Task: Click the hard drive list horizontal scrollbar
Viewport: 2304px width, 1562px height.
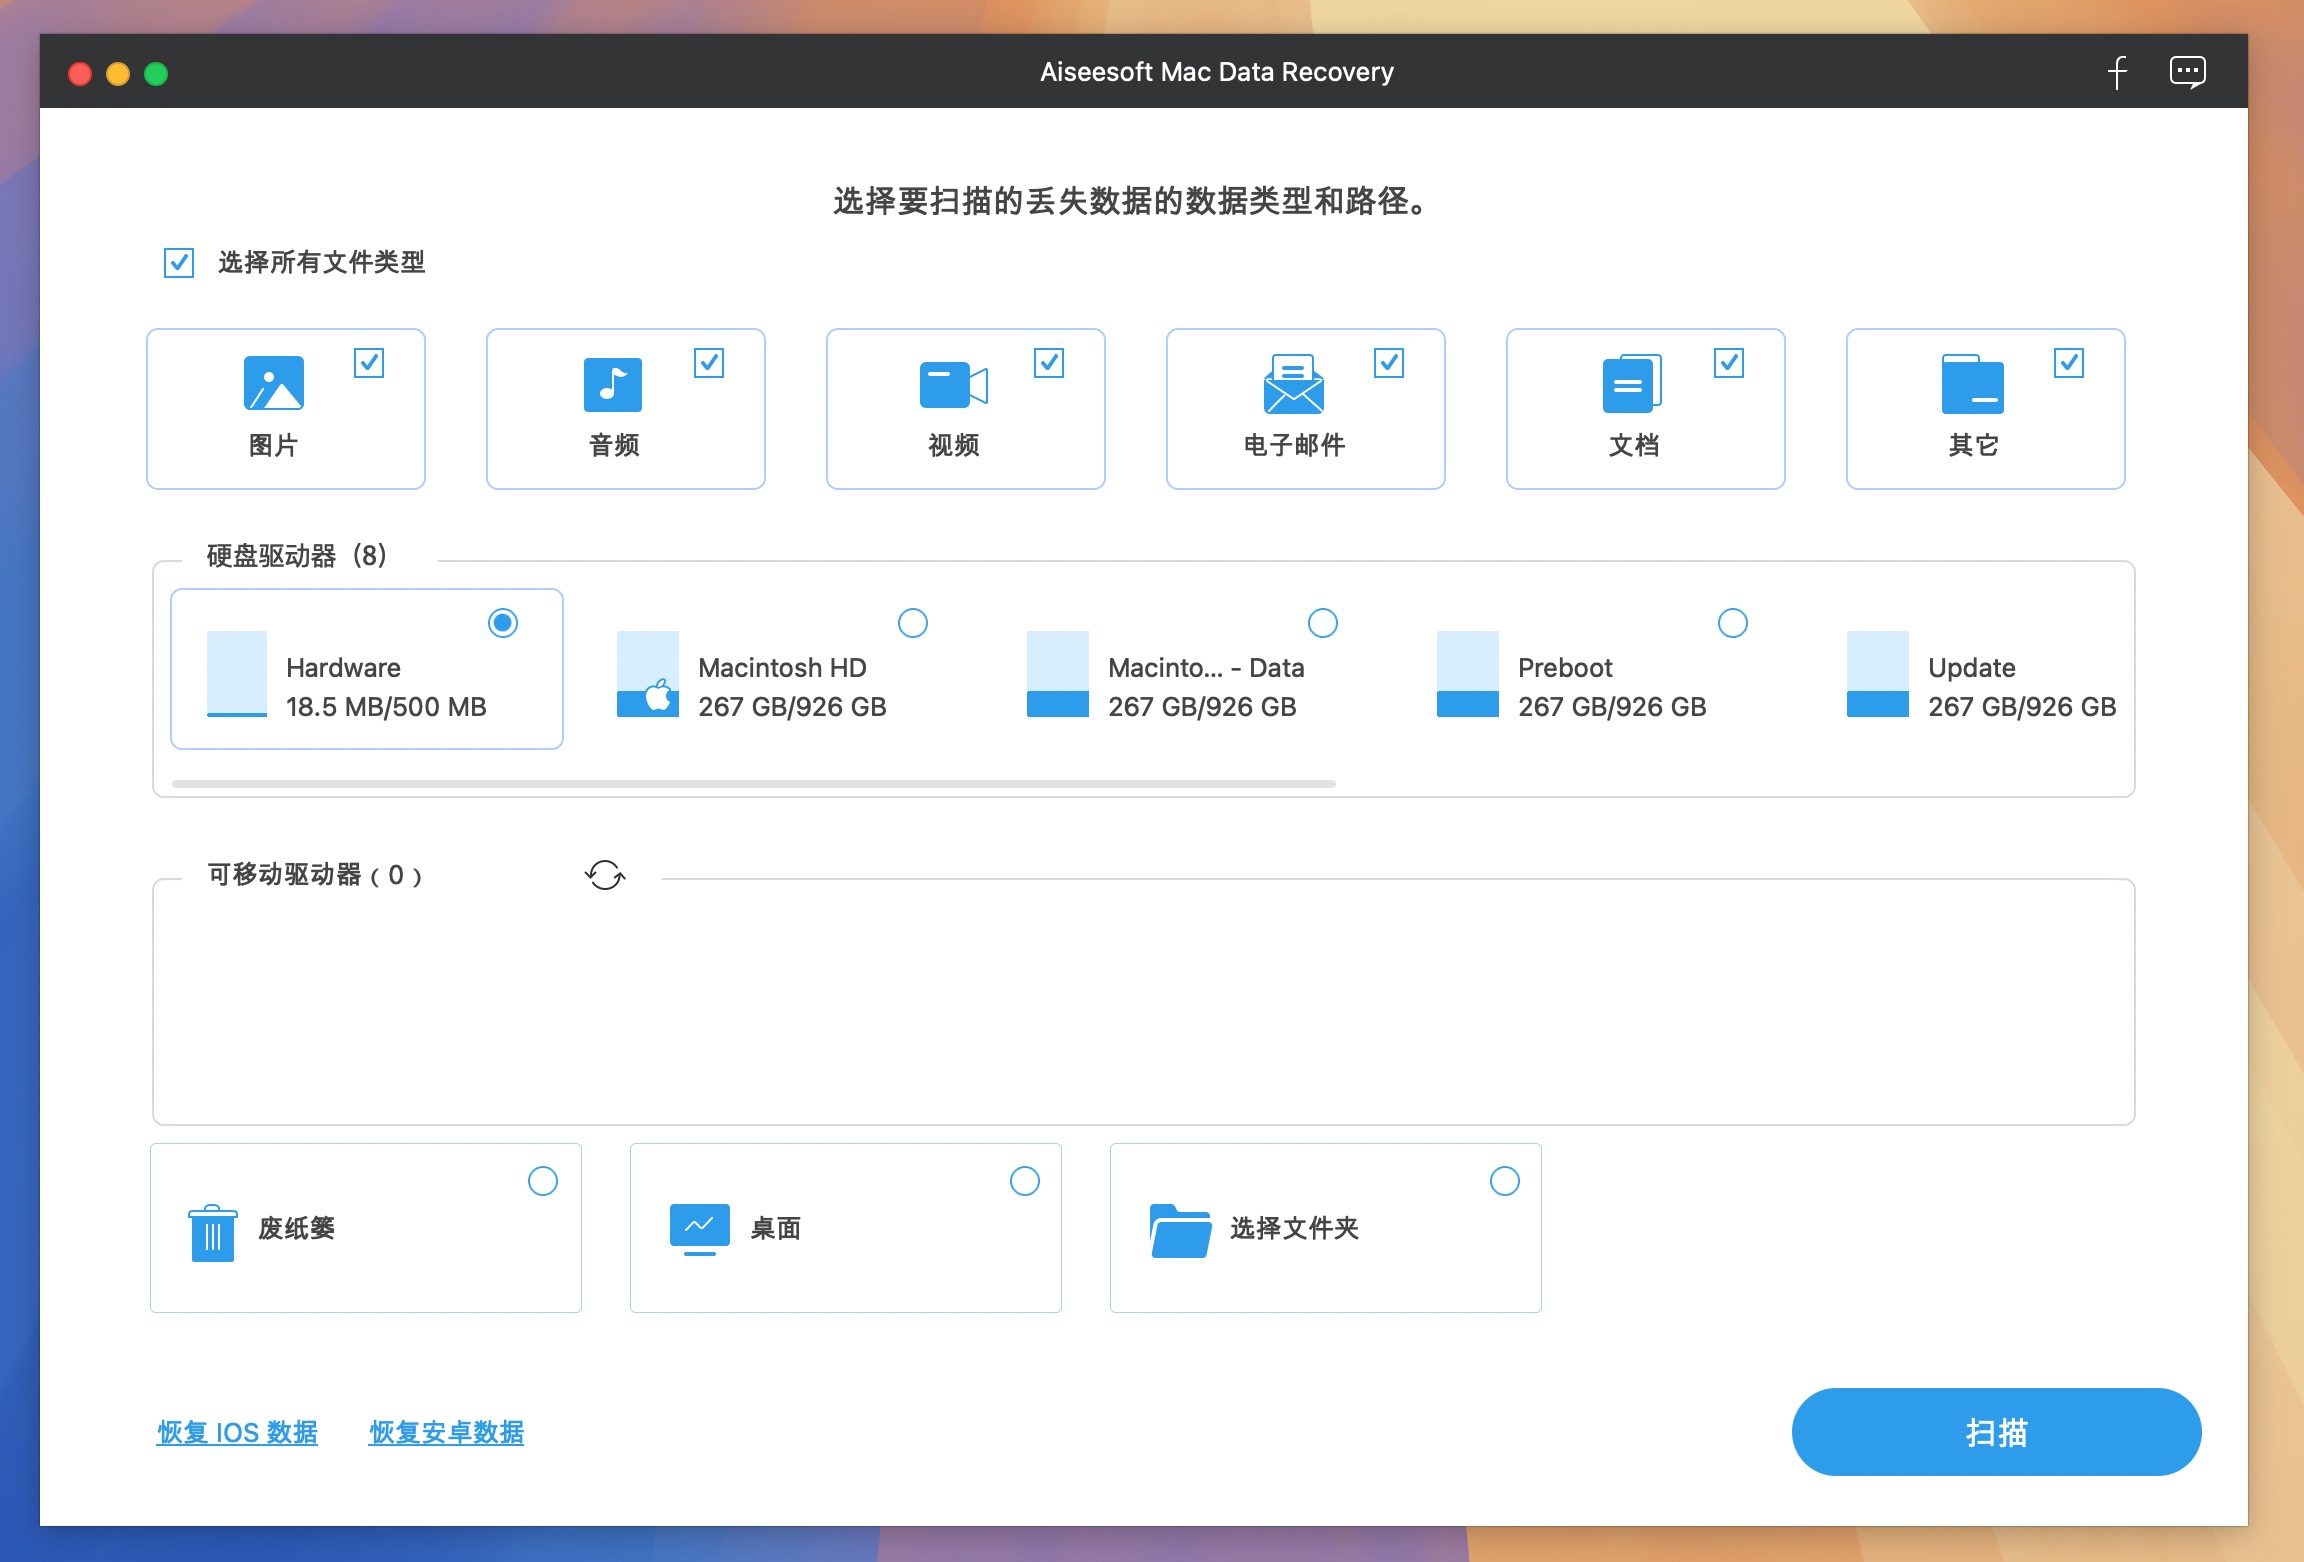Action: 754,784
